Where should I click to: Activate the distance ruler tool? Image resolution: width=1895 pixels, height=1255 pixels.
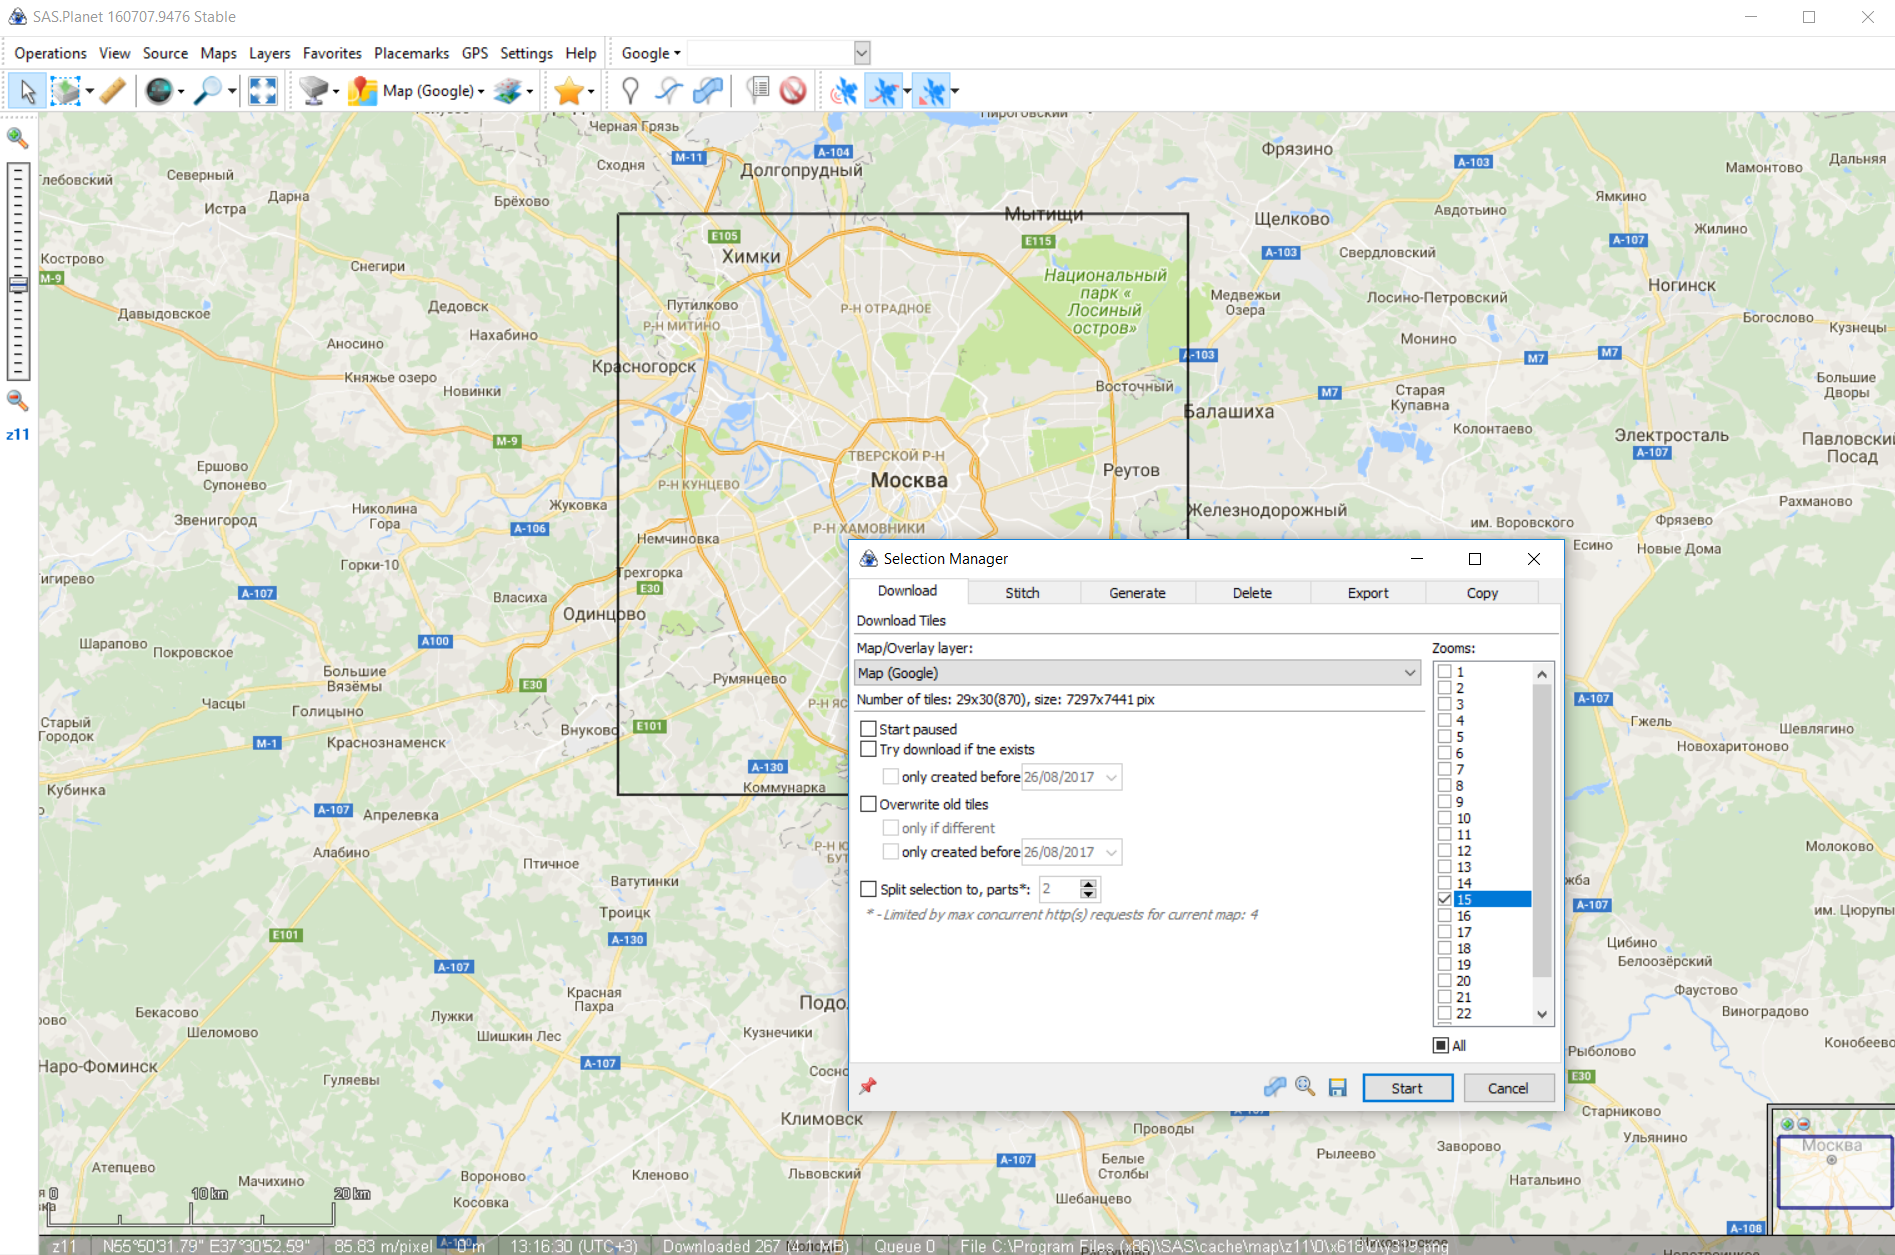click(113, 91)
